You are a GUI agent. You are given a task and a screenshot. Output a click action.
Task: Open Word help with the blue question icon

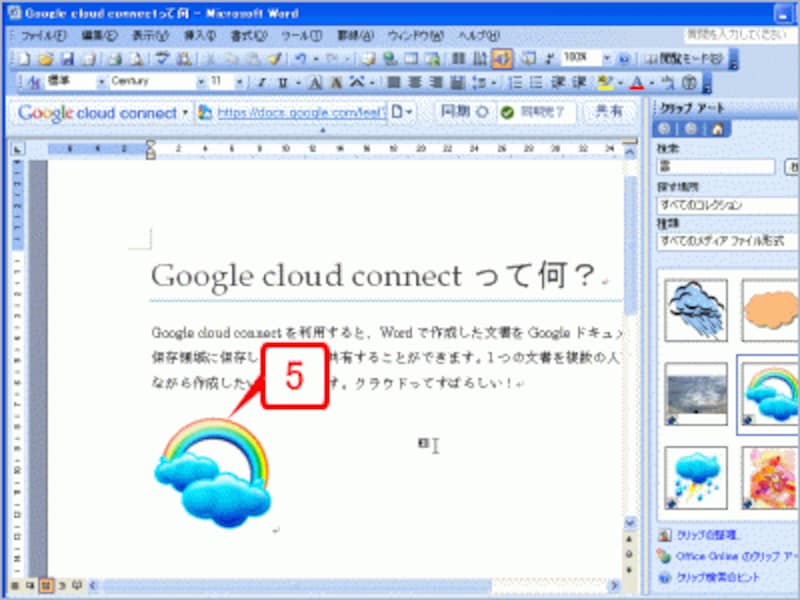tap(624, 59)
